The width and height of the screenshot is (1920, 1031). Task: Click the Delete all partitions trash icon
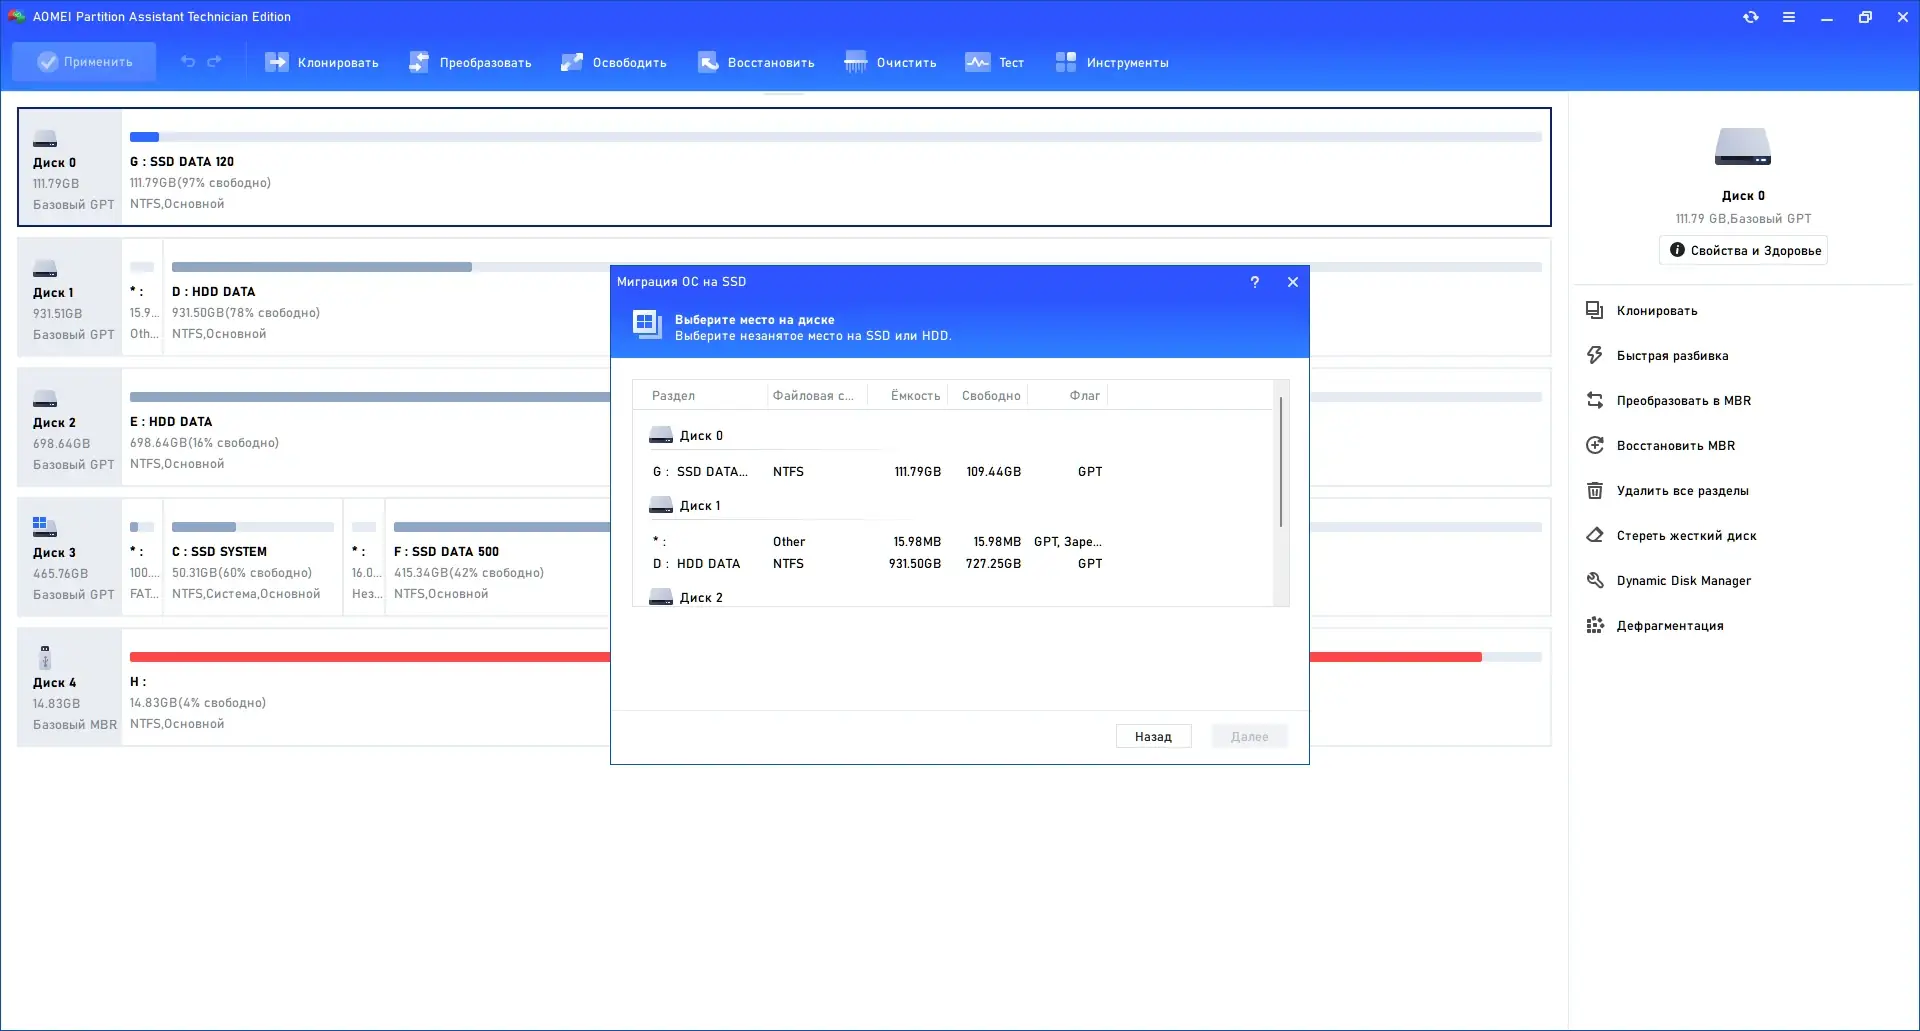pyautogui.click(x=1595, y=490)
